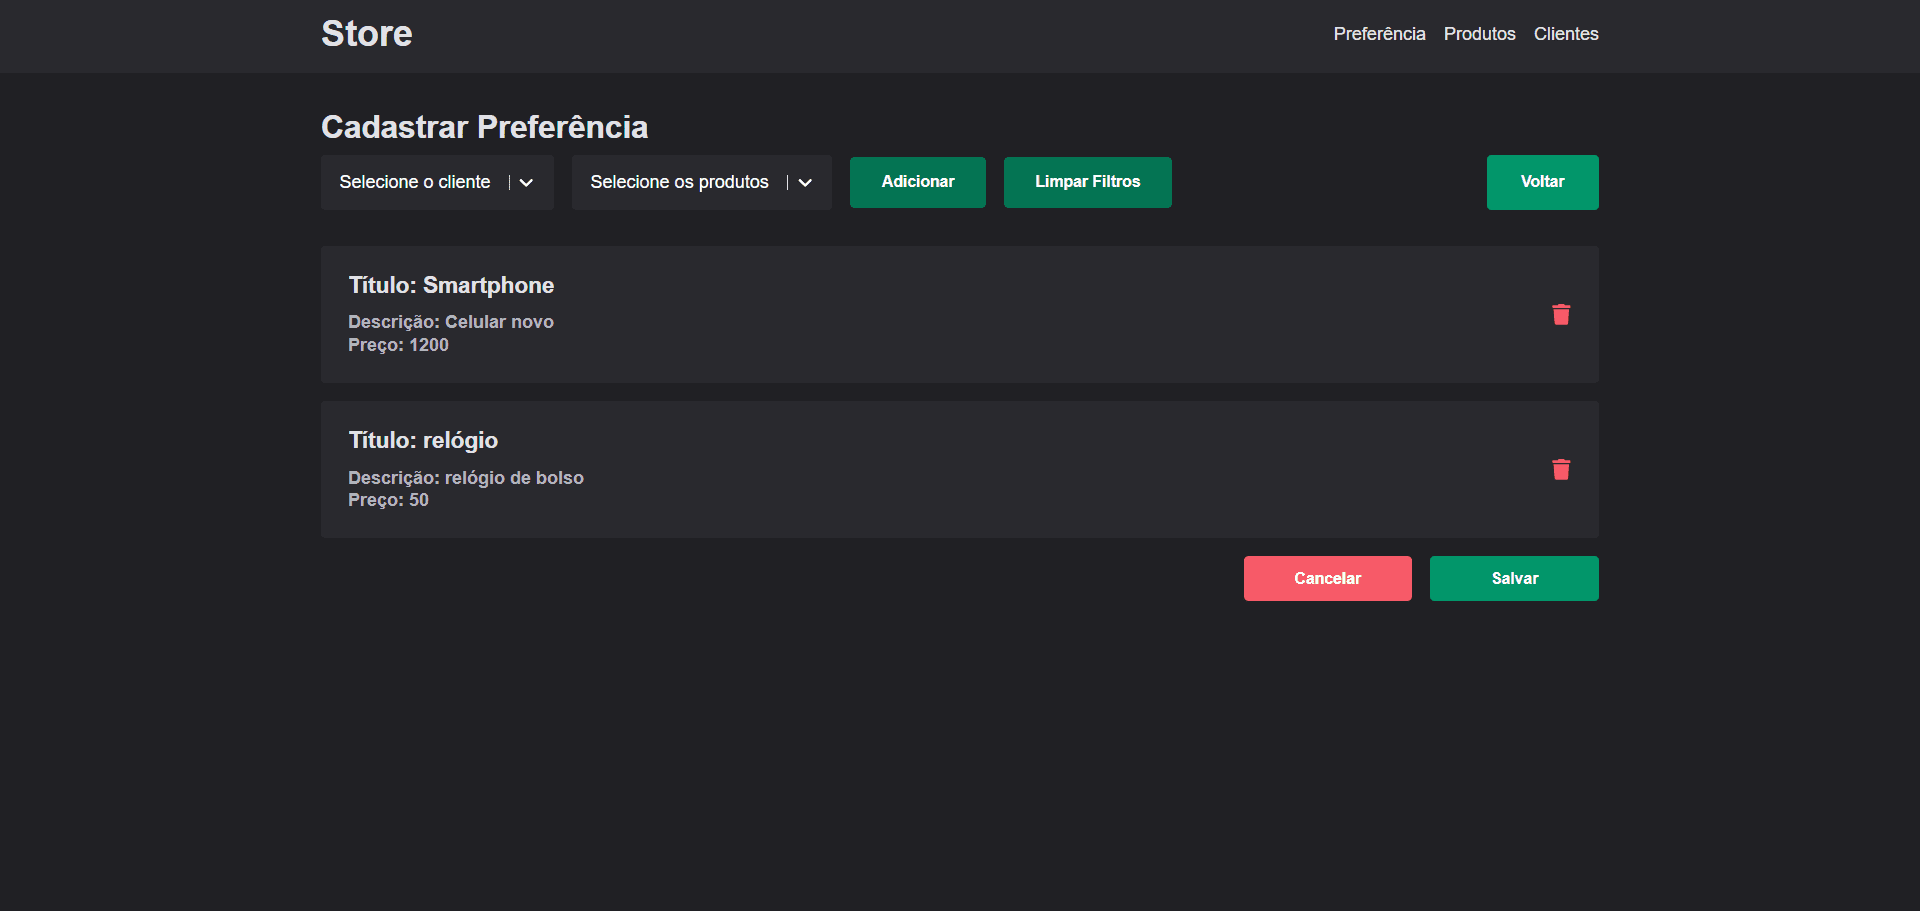Click the Adicionar button

point(918,182)
